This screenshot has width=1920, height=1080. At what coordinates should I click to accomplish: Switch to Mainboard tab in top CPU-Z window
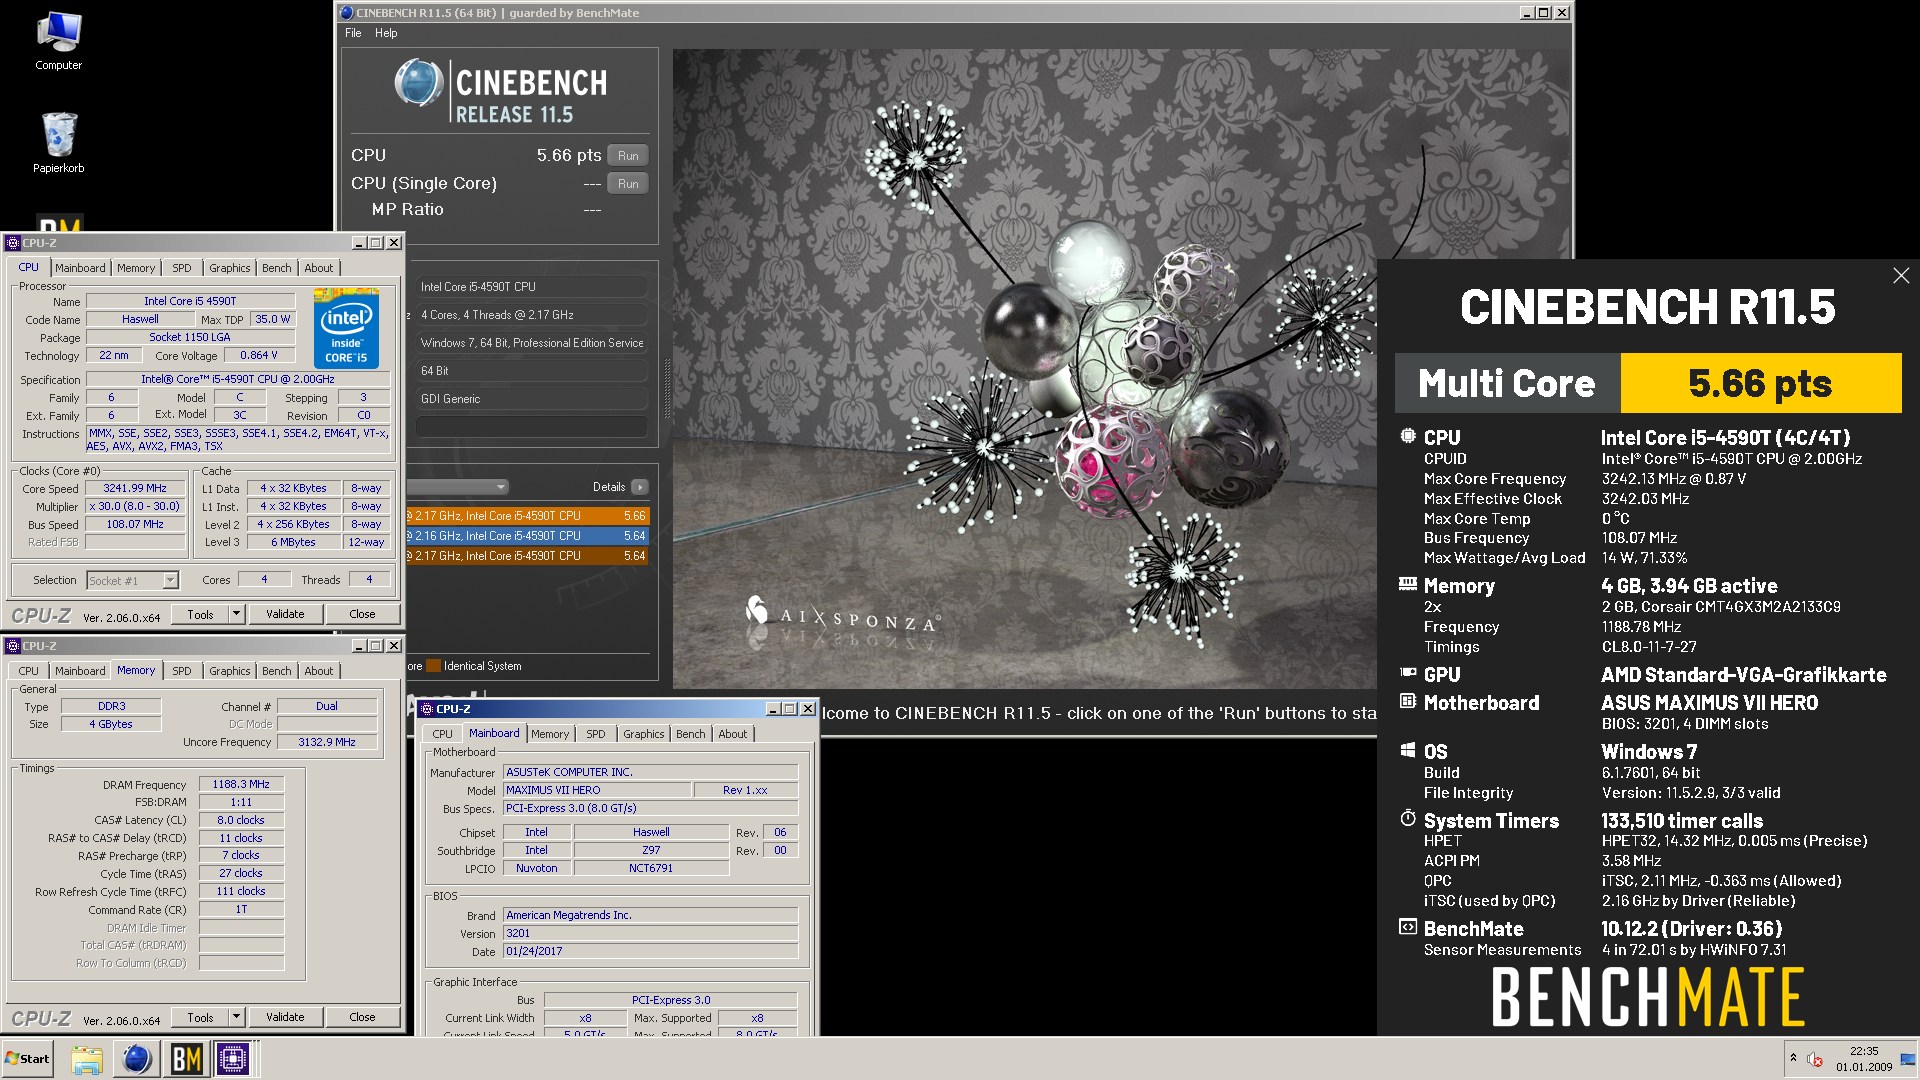click(80, 268)
